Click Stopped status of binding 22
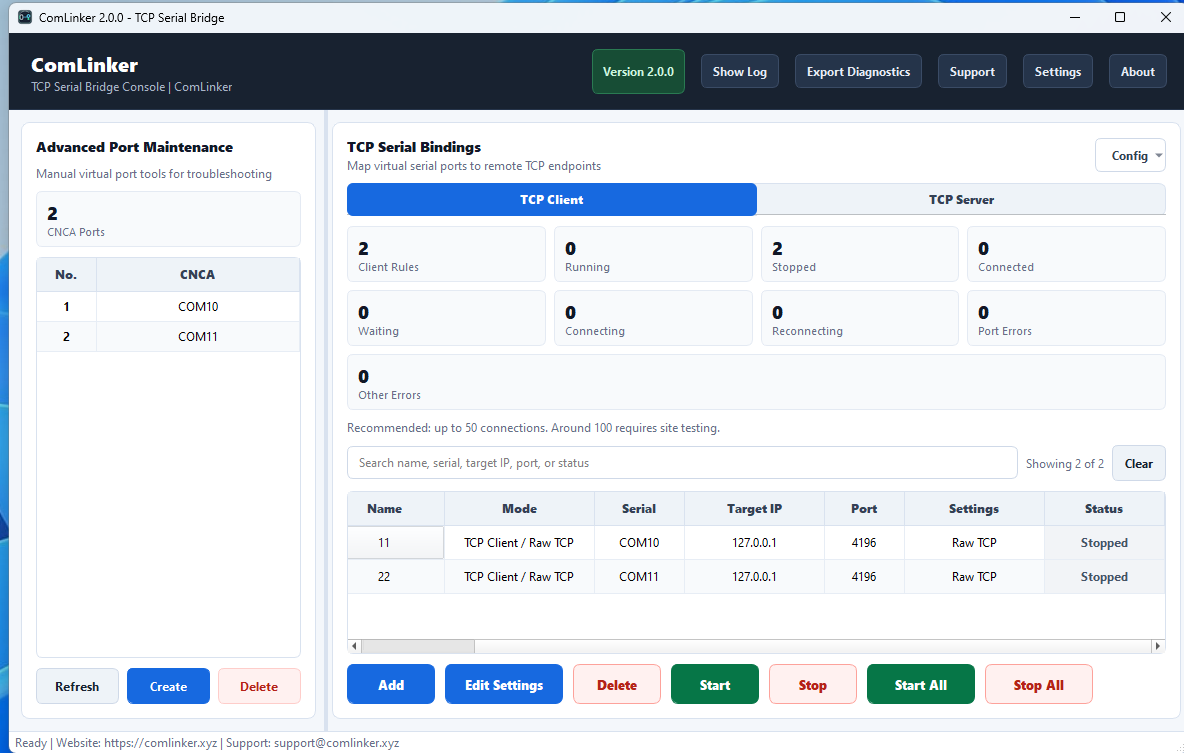 pyautogui.click(x=1104, y=577)
